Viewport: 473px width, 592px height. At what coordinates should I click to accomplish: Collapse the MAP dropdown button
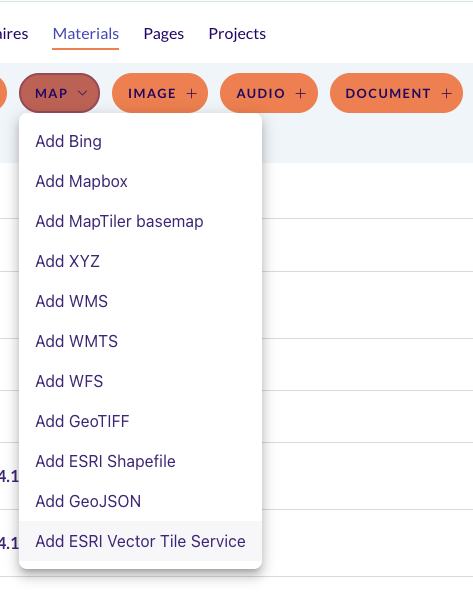tap(60, 93)
